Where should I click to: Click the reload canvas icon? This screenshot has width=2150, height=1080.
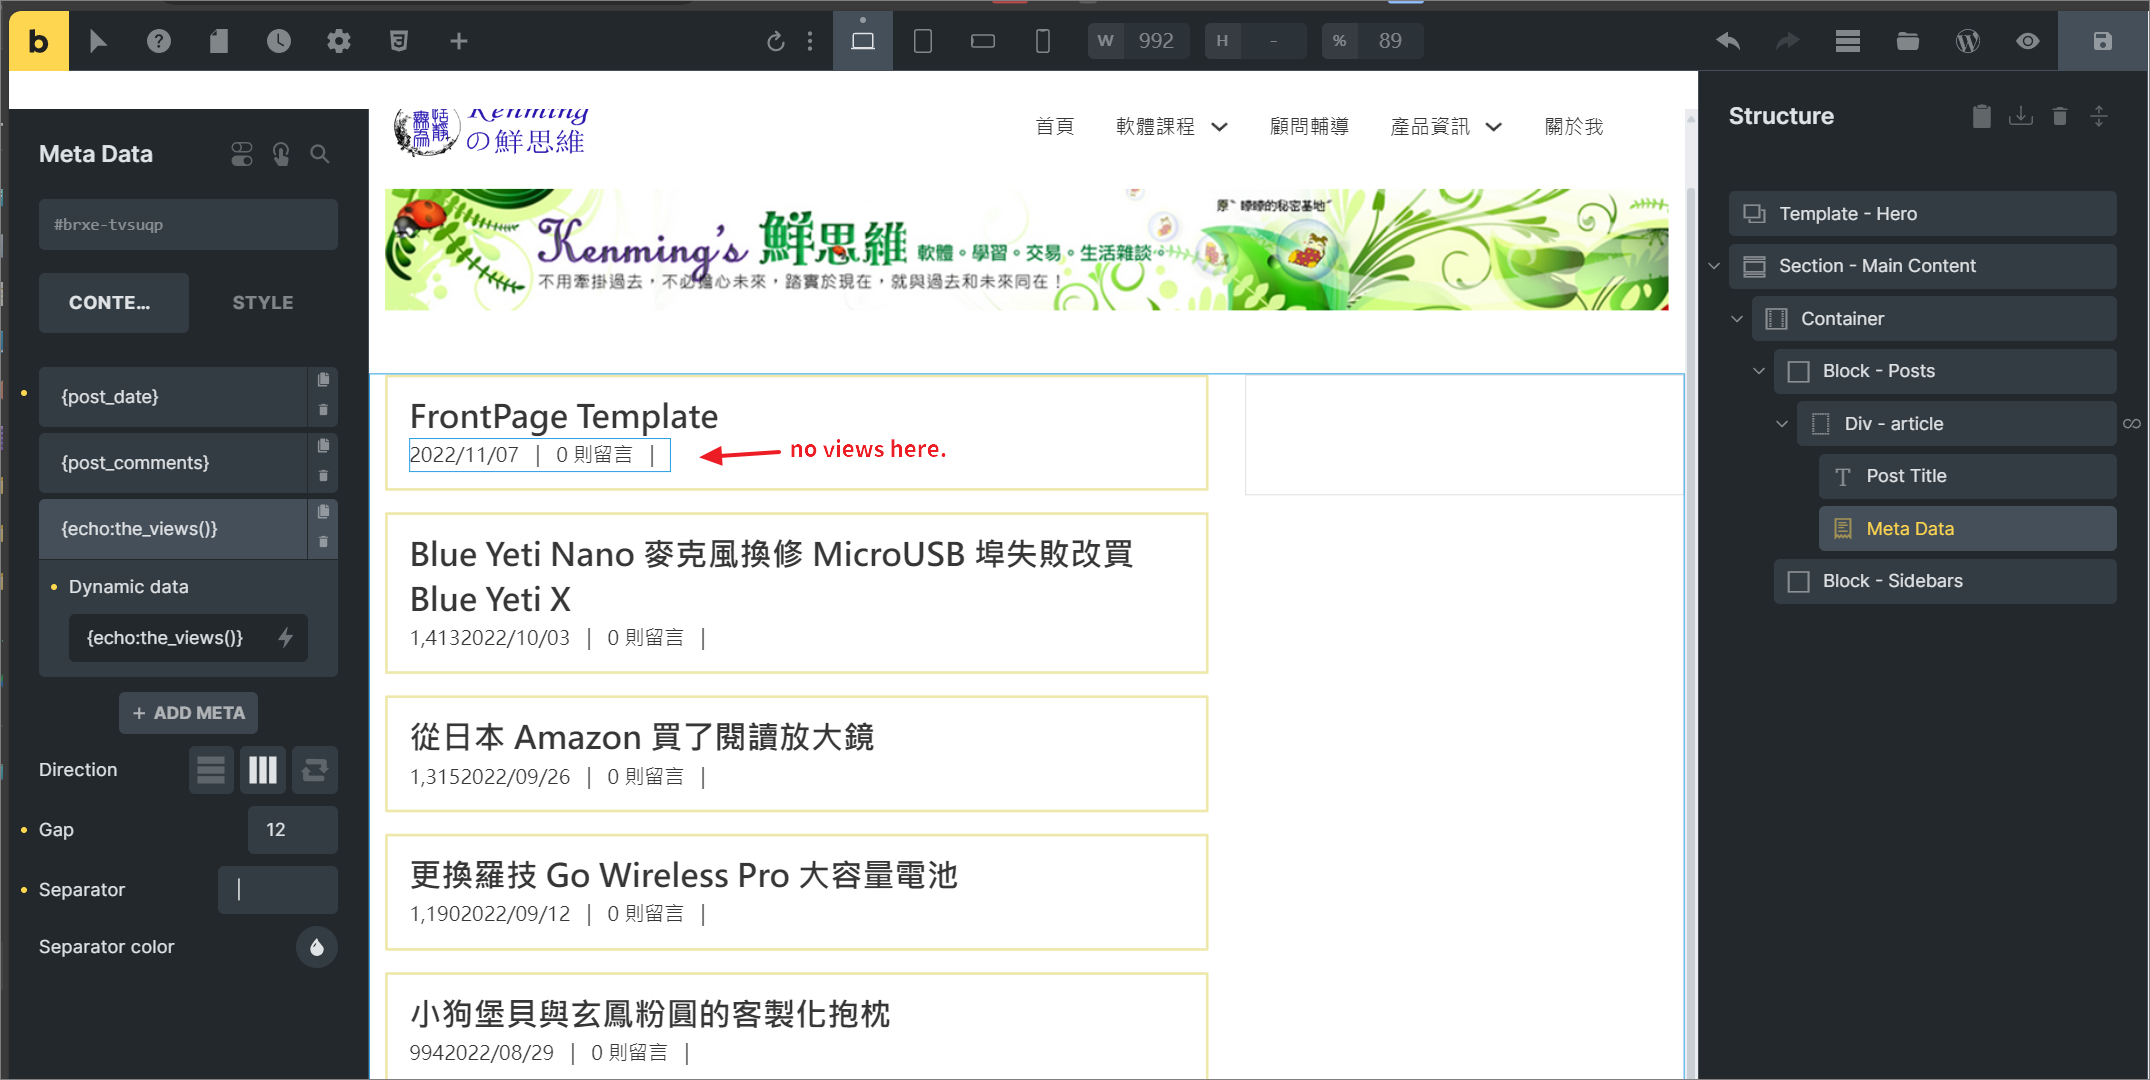[x=775, y=41]
